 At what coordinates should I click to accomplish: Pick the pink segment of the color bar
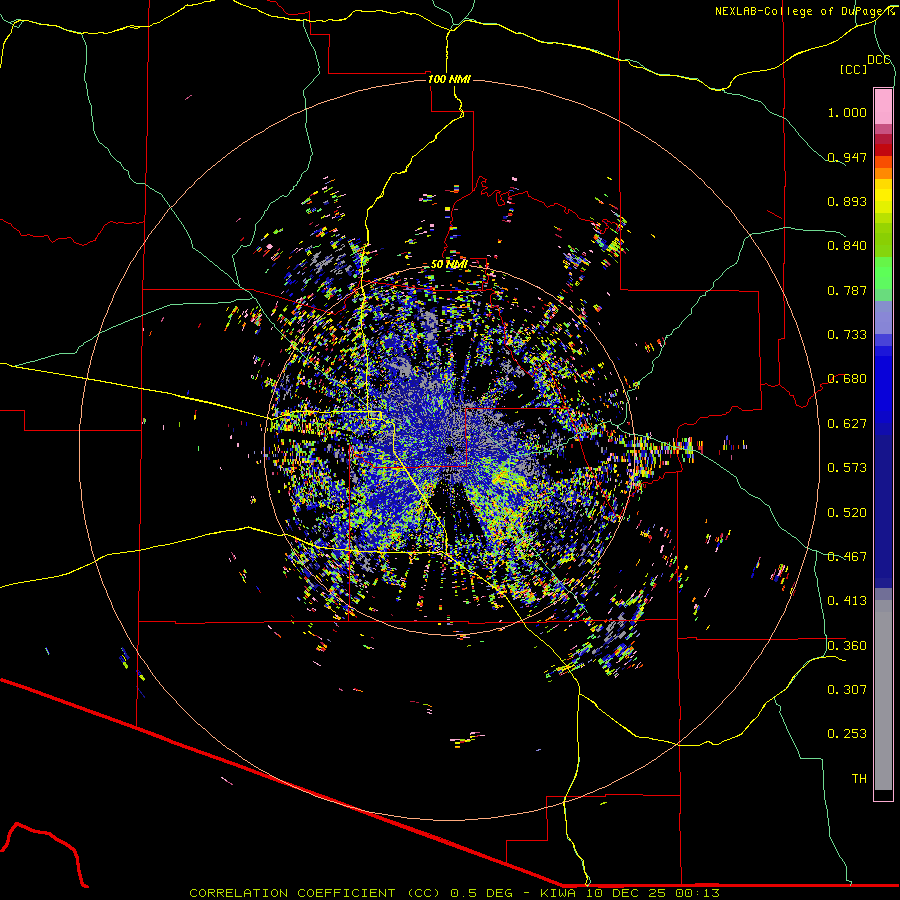(x=883, y=106)
